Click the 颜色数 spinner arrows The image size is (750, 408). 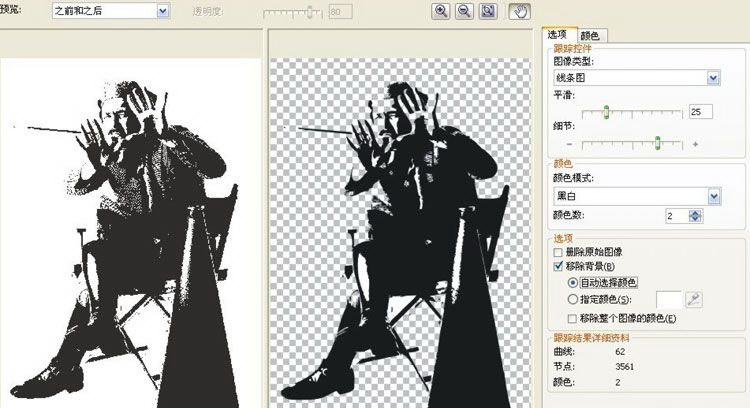[x=695, y=216]
